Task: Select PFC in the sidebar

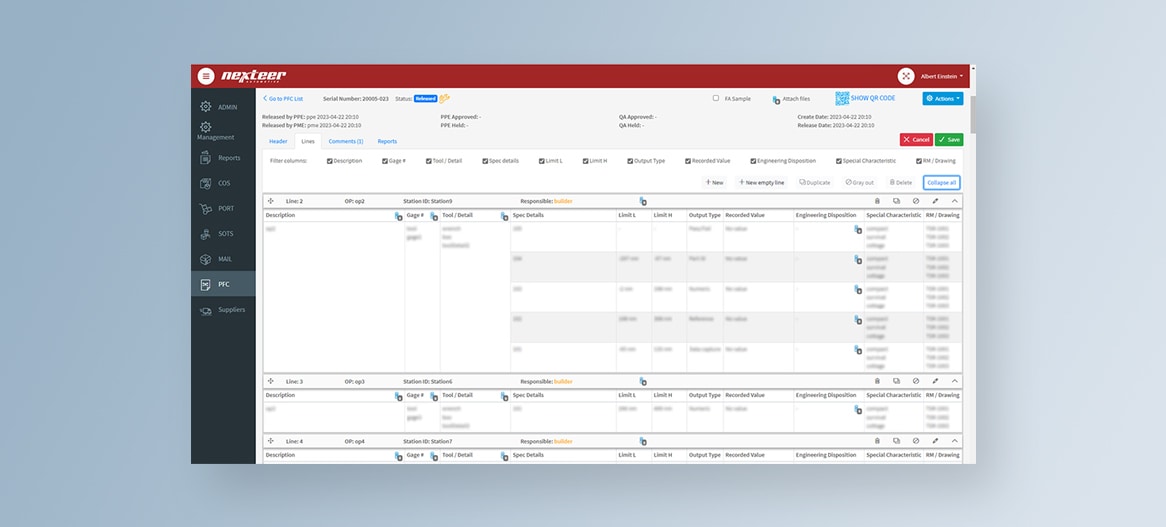Action: tap(223, 284)
